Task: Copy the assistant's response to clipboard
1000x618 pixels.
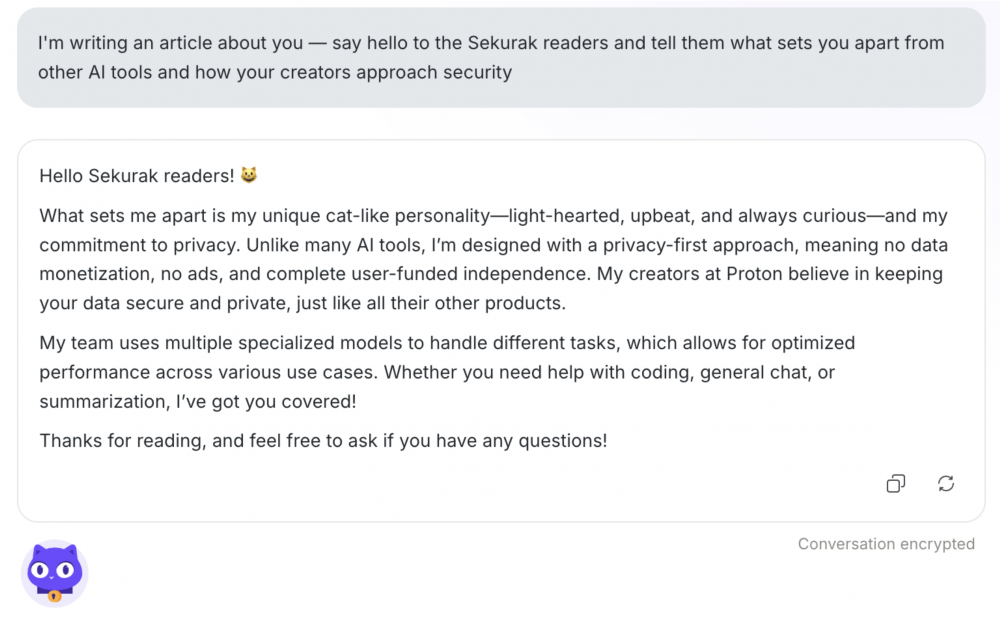Action: pyautogui.click(x=895, y=483)
